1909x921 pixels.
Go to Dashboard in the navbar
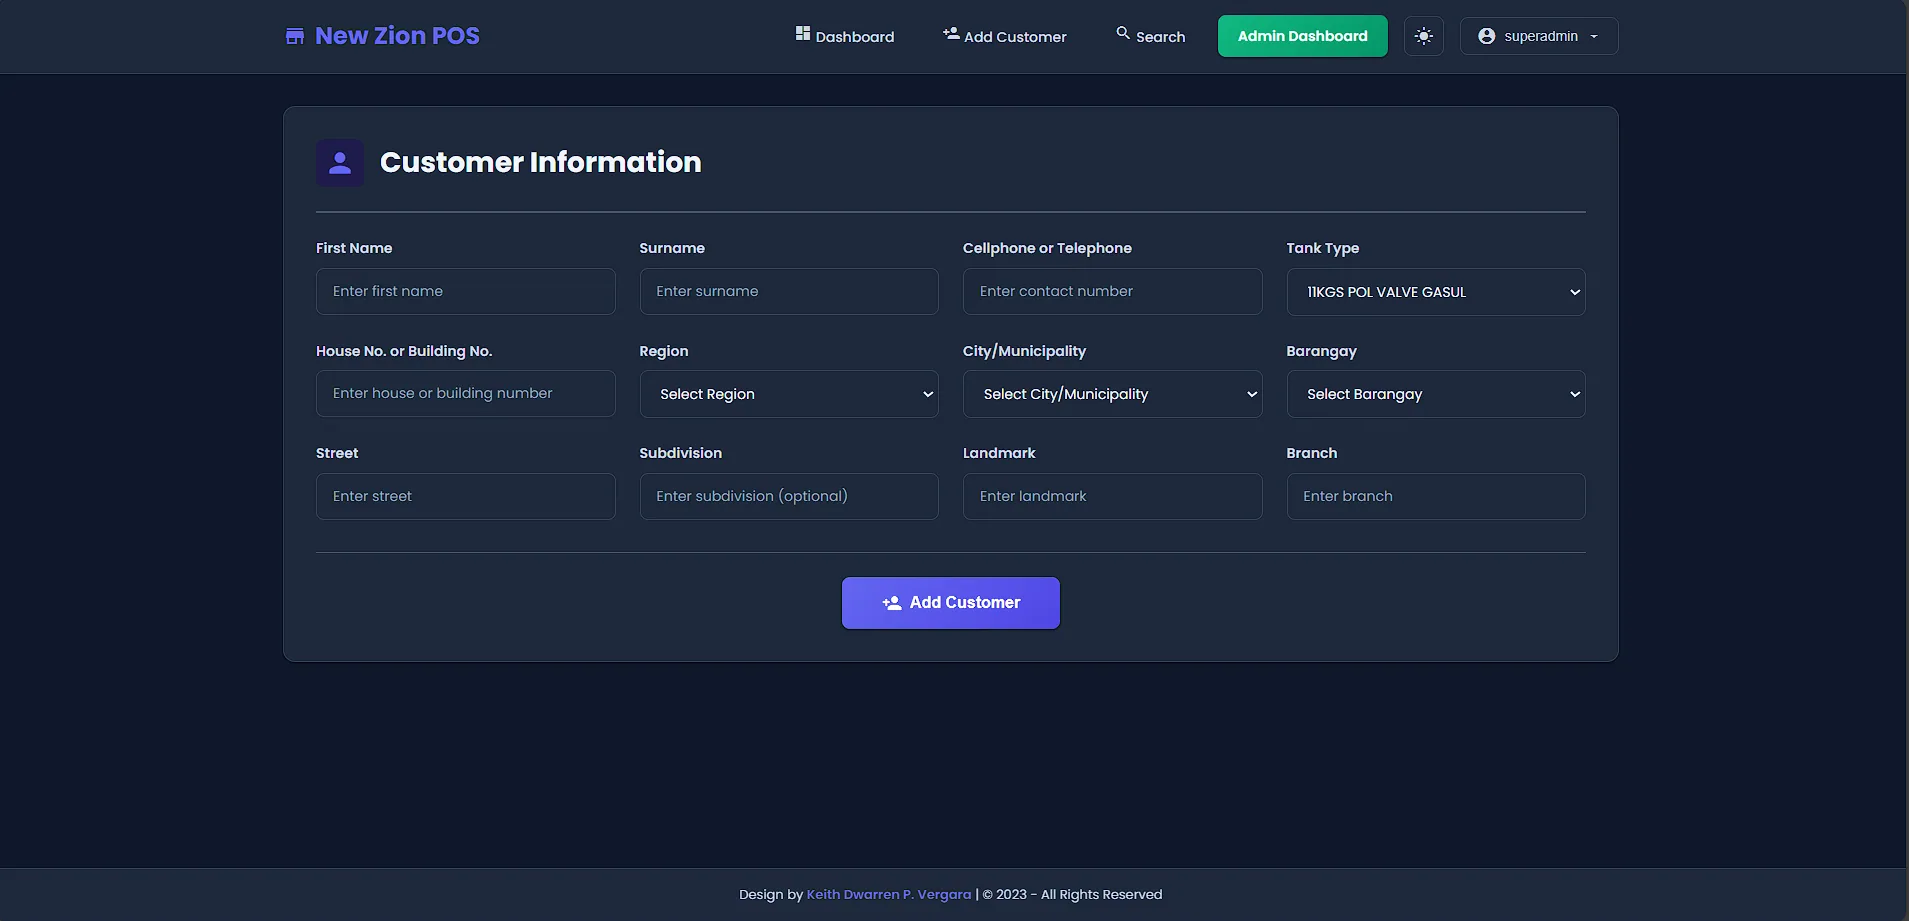(x=845, y=36)
